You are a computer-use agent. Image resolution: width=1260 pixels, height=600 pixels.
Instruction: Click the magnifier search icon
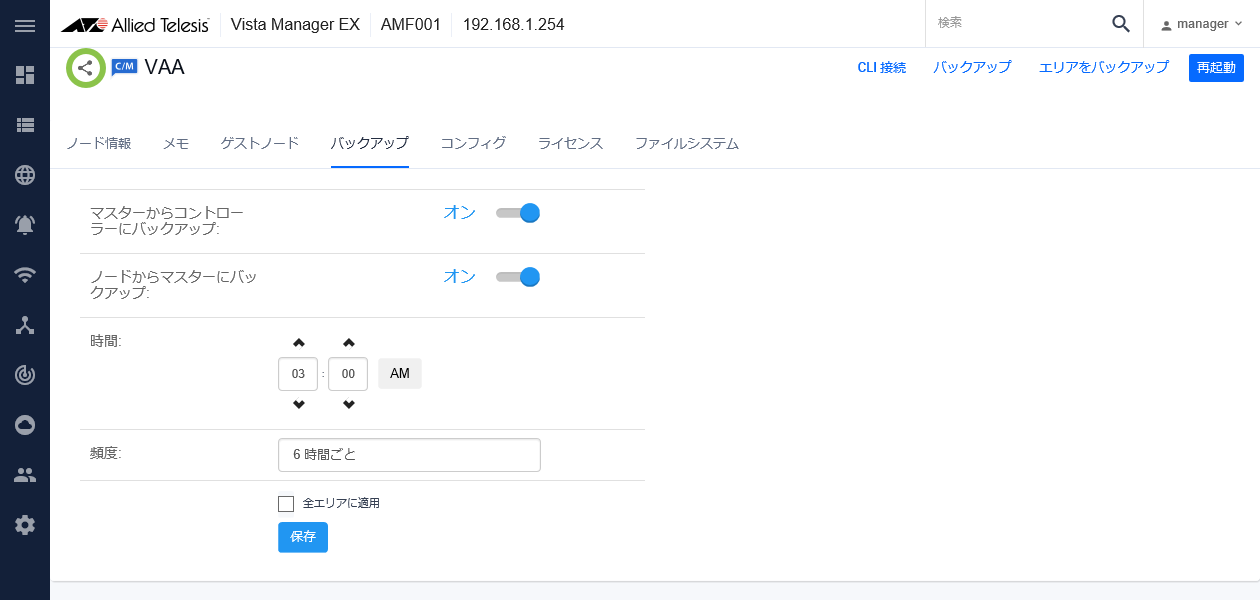(x=1121, y=24)
